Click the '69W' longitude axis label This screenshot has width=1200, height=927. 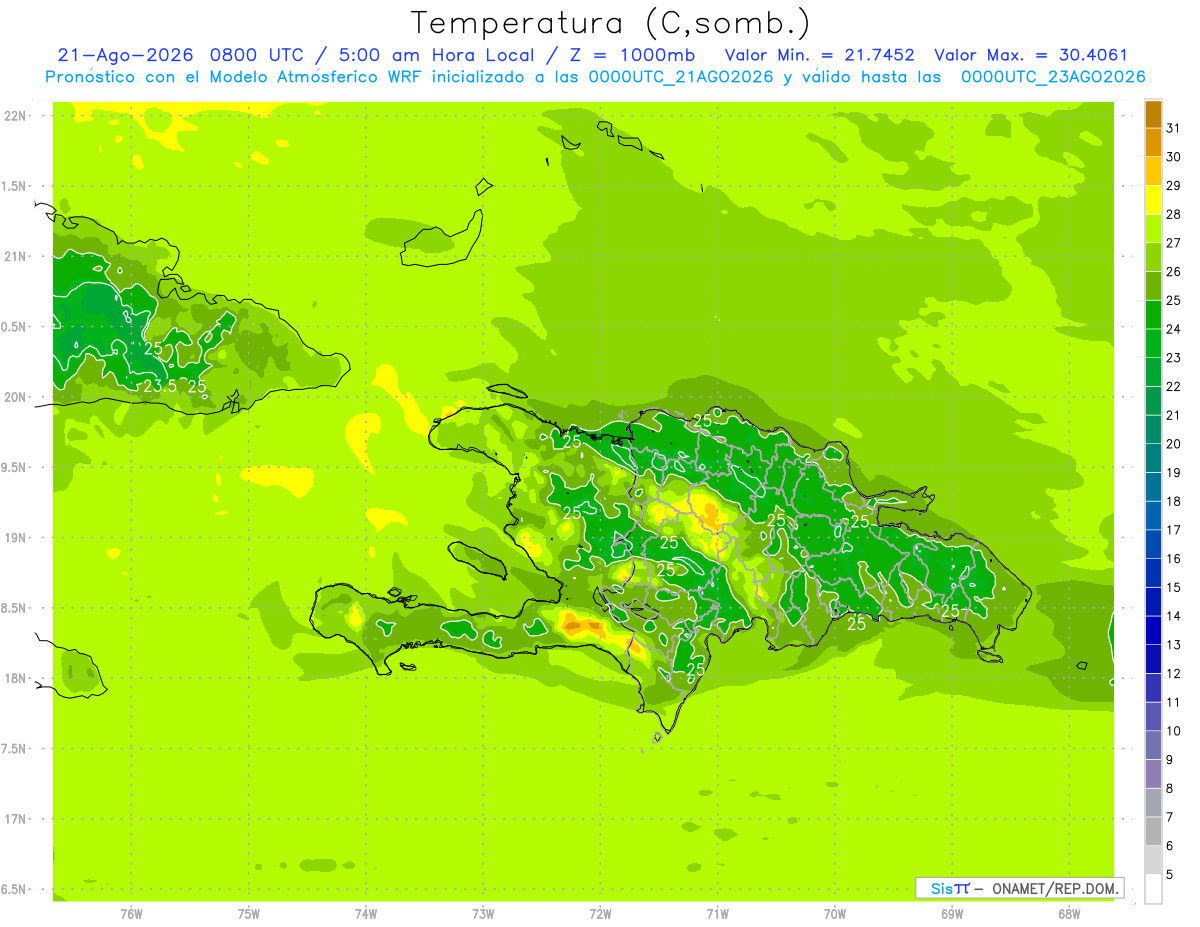coord(952,913)
